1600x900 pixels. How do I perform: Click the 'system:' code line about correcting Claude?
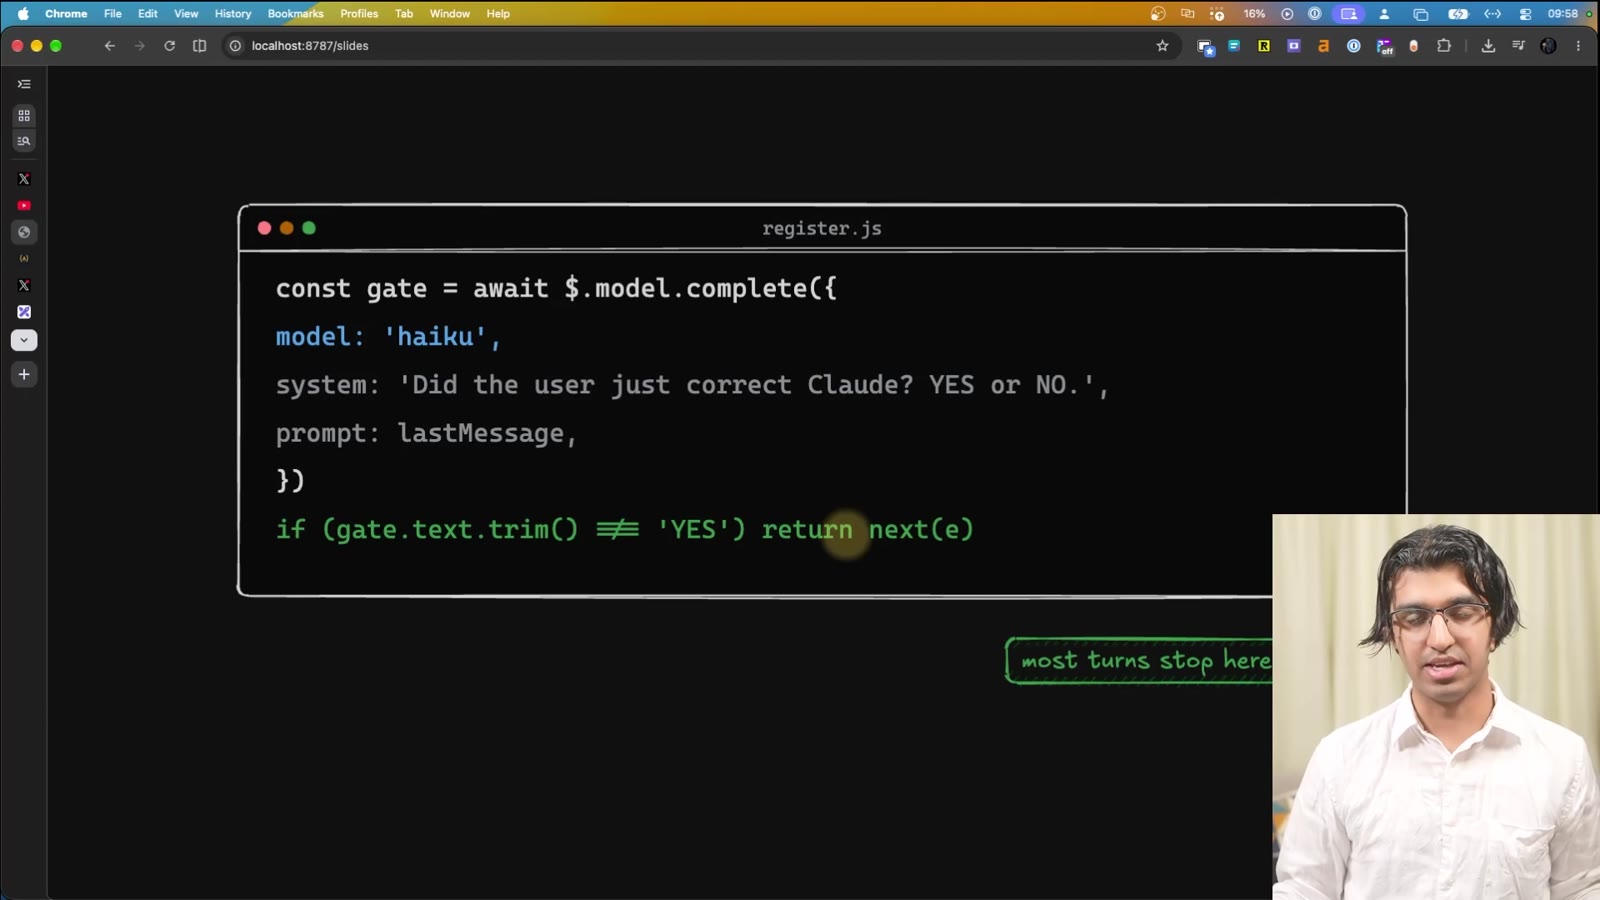(693, 385)
